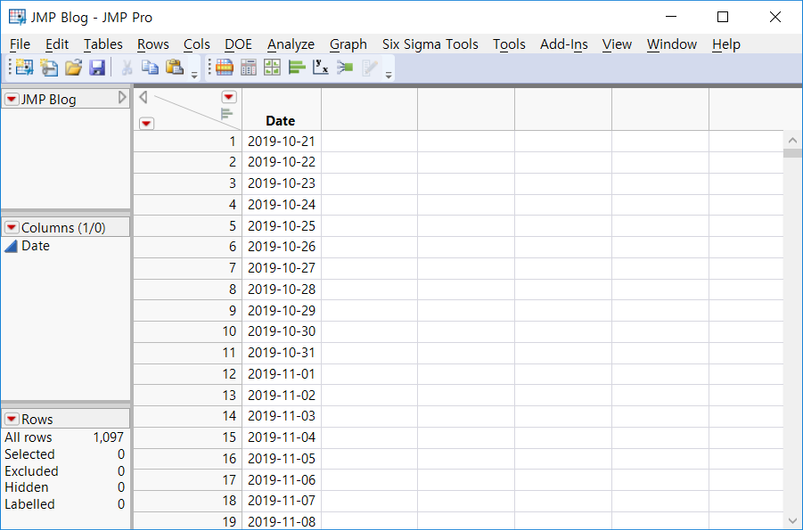Click All rows count 1,097
Viewport: 803px width, 530px height.
pyautogui.click(x=109, y=437)
